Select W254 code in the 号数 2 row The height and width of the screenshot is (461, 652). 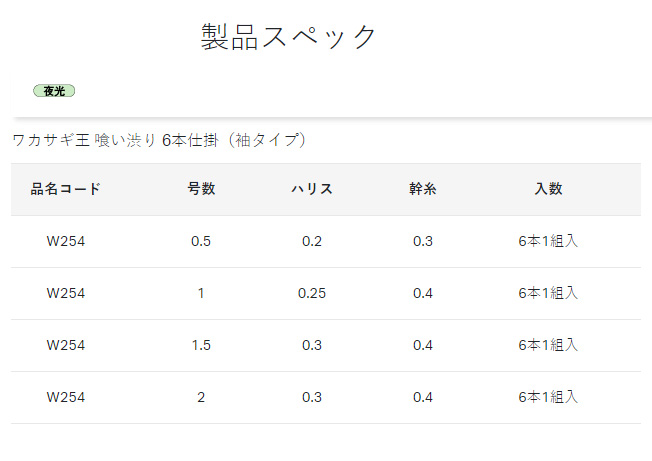click(x=66, y=397)
